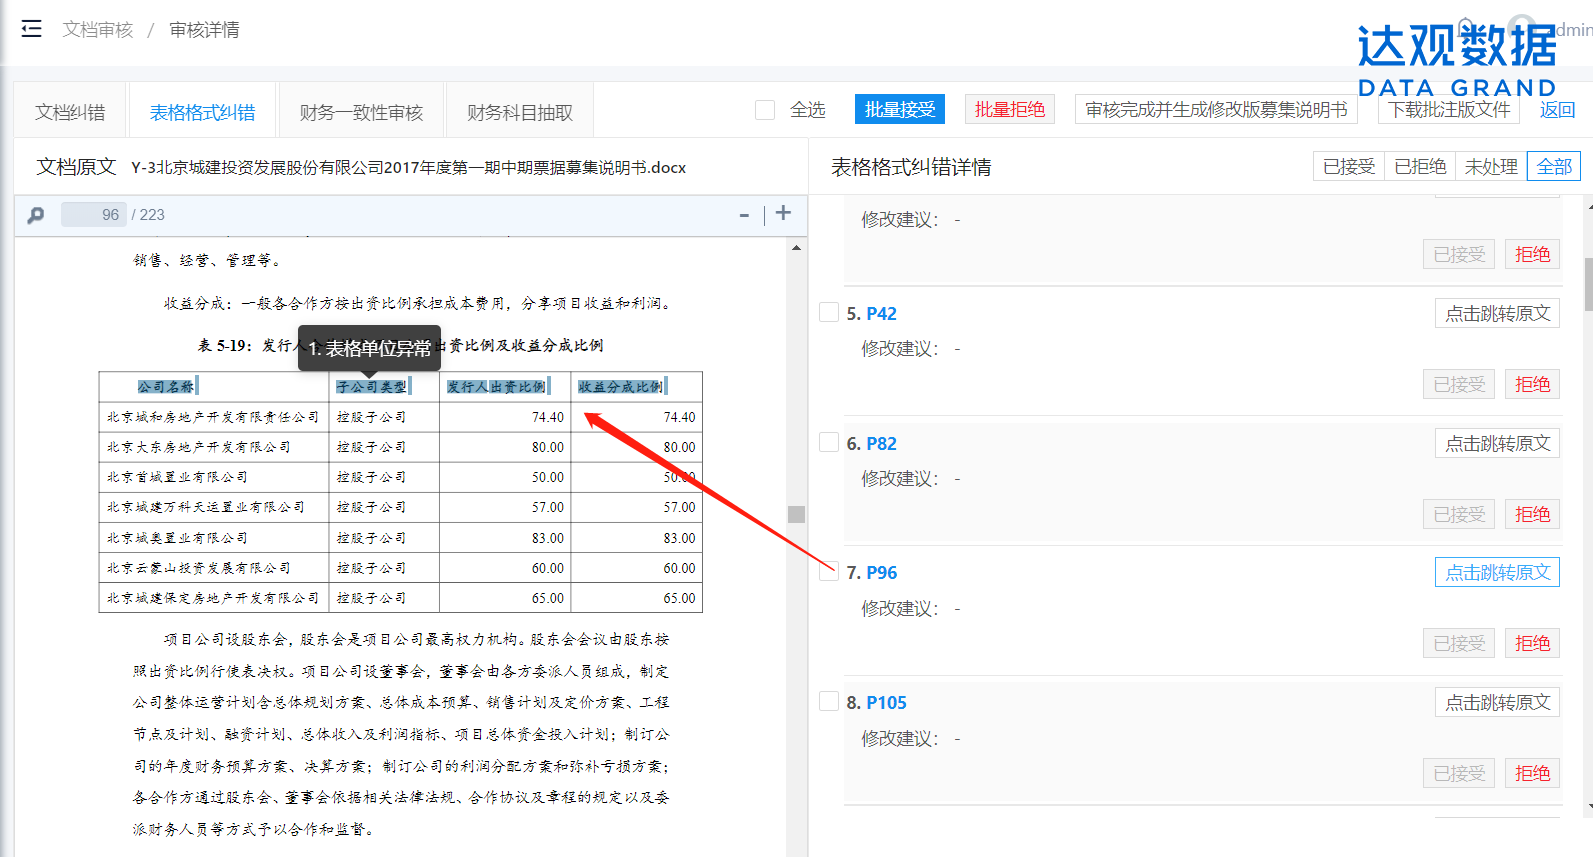
Task: Click the 批量接受 button
Action: coord(900,110)
